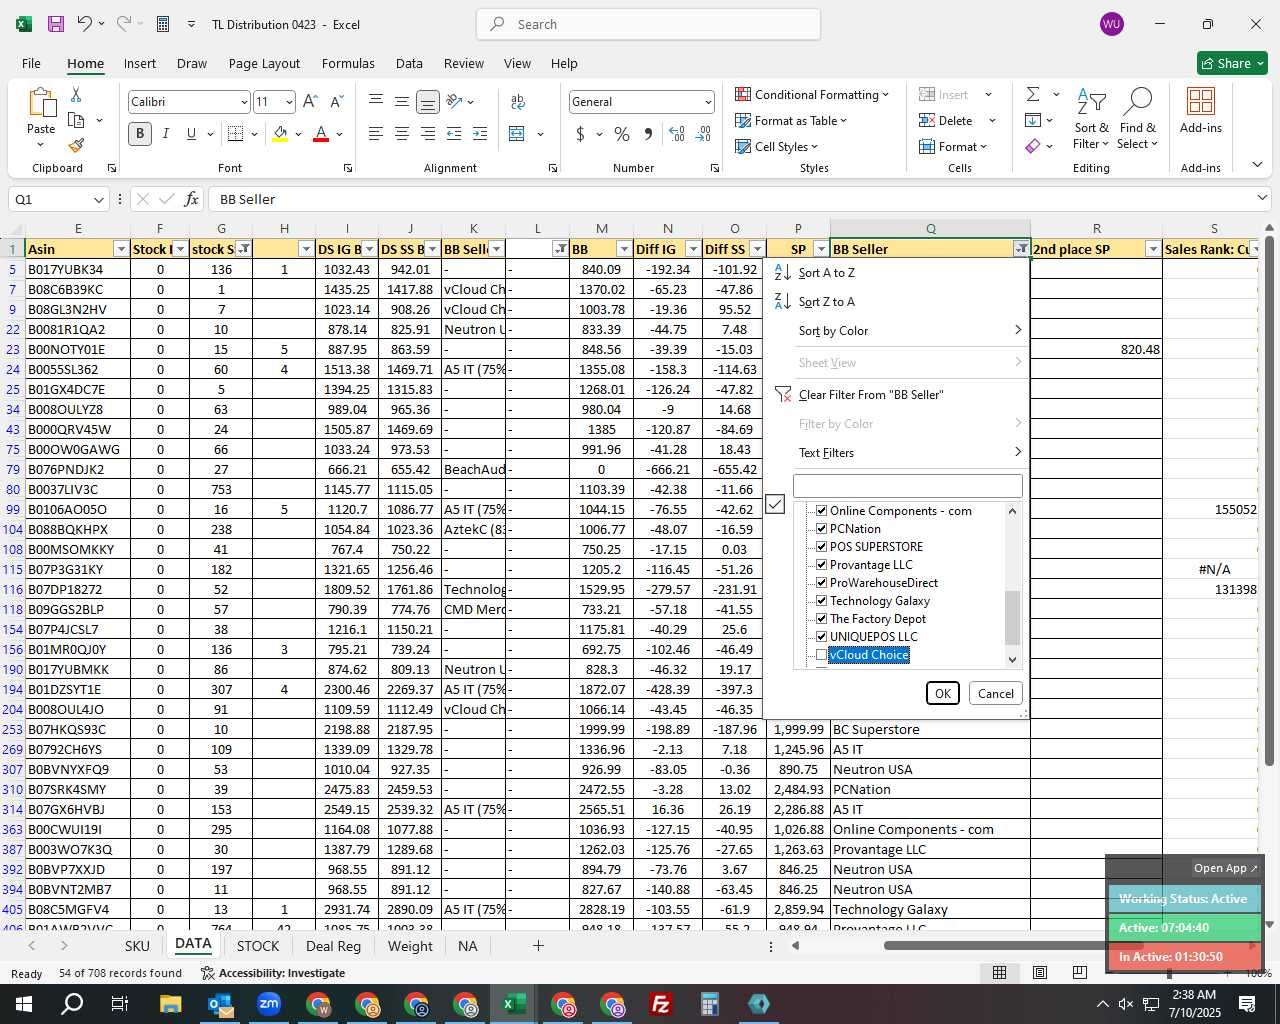Increase font size with larger A icon
Viewport: 1280px width, 1024px height.
310,101
